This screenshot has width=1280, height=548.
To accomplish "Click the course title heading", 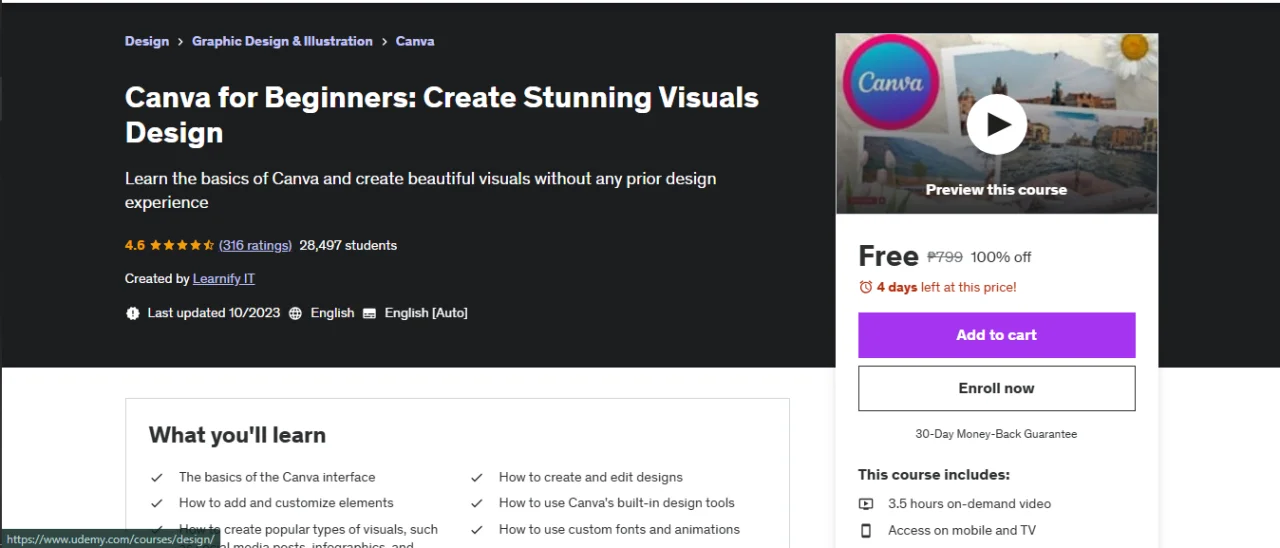I will pyautogui.click(x=442, y=115).
